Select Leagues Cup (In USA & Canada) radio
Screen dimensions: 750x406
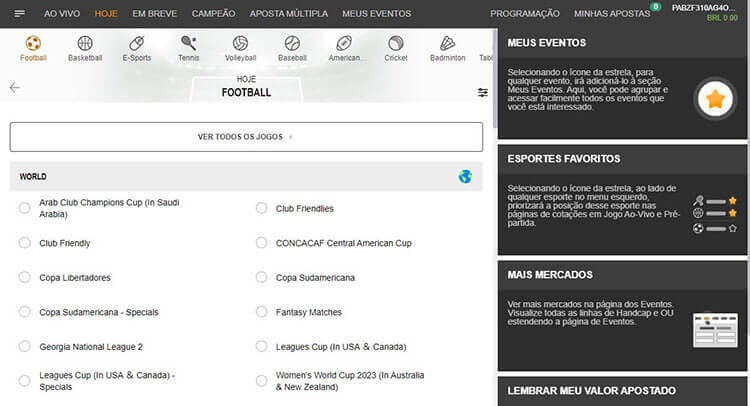point(261,346)
